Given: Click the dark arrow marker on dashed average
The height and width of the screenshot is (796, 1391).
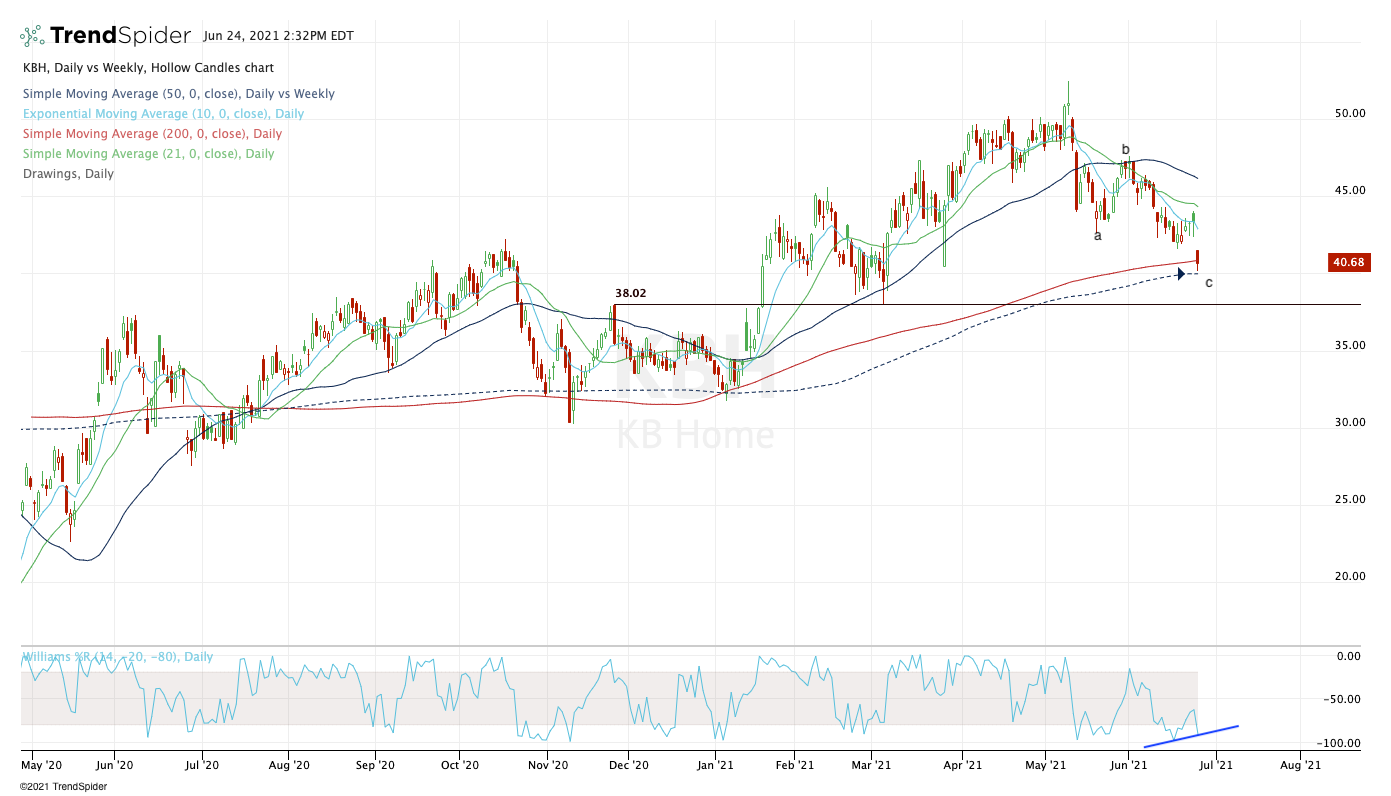Looking at the screenshot, I should click(x=1181, y=273).
